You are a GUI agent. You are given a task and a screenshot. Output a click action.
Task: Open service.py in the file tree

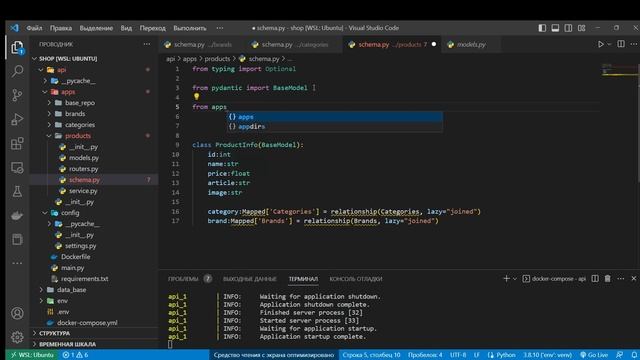pos(83,191)
